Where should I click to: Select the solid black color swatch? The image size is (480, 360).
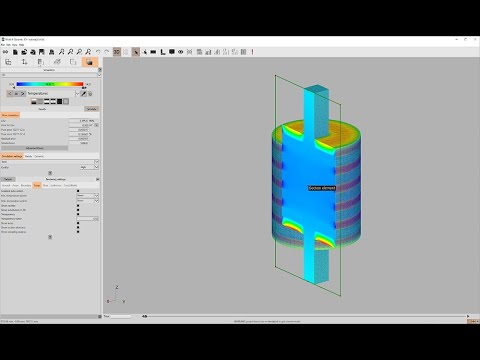point(59,101)
